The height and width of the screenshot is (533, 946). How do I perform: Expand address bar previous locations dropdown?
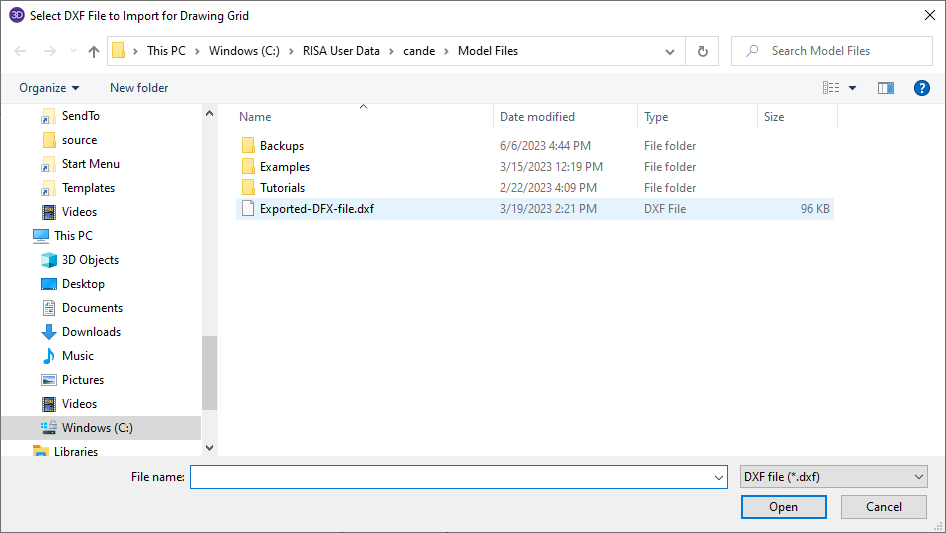pyautogui.click(x=669, y=51)
